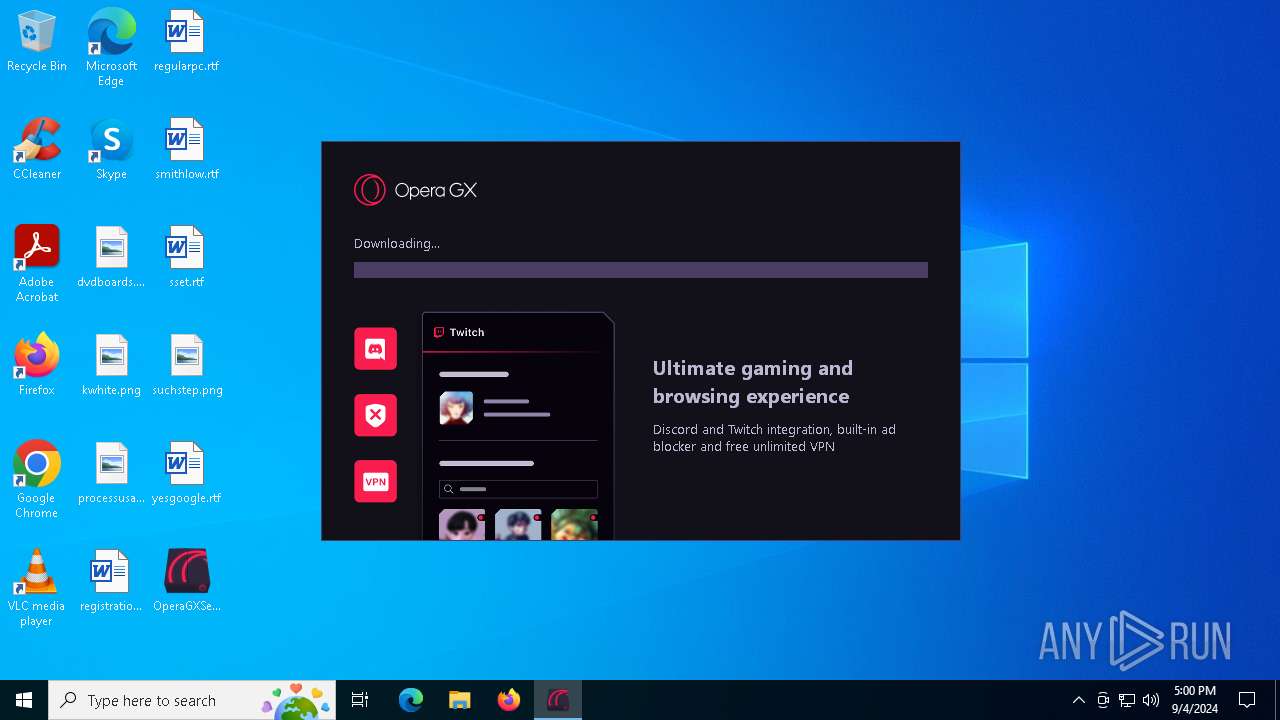
Task: Open Adobe Acrobat desktop shortcut
Action: (x=37, y=264)
